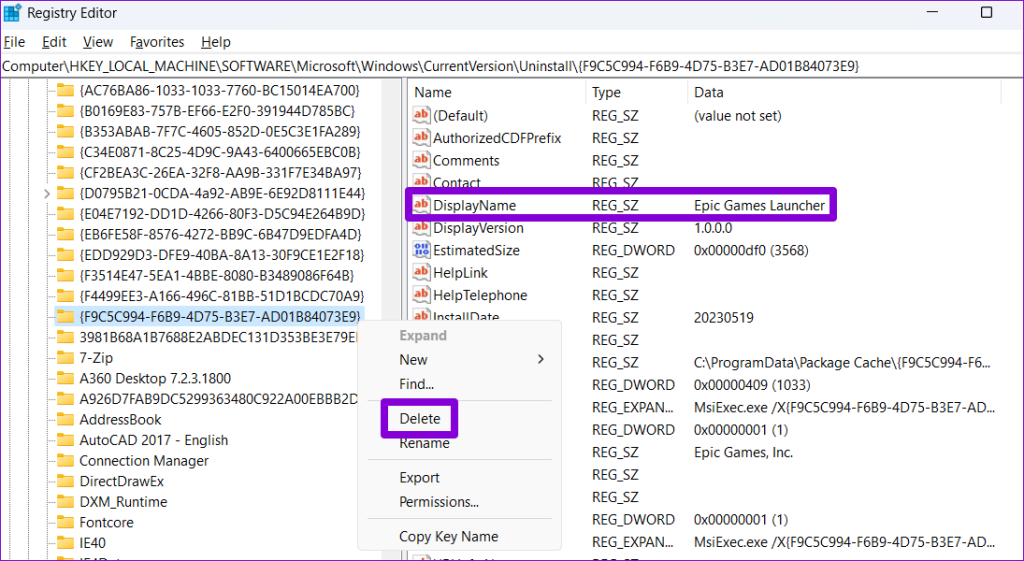Choose Find... in the context menu
Screen dimensions: 1024x561
(417, 384)
